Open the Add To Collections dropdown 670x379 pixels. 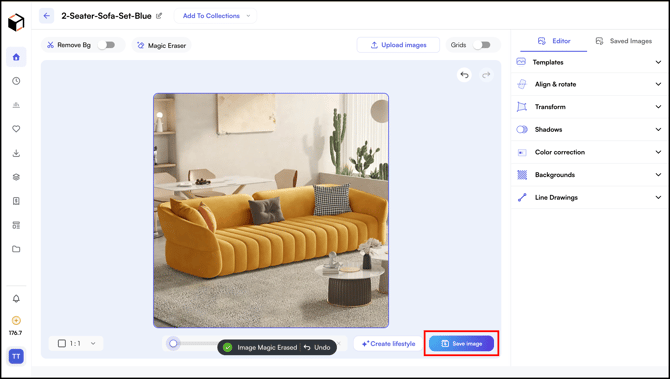point(215,16)
